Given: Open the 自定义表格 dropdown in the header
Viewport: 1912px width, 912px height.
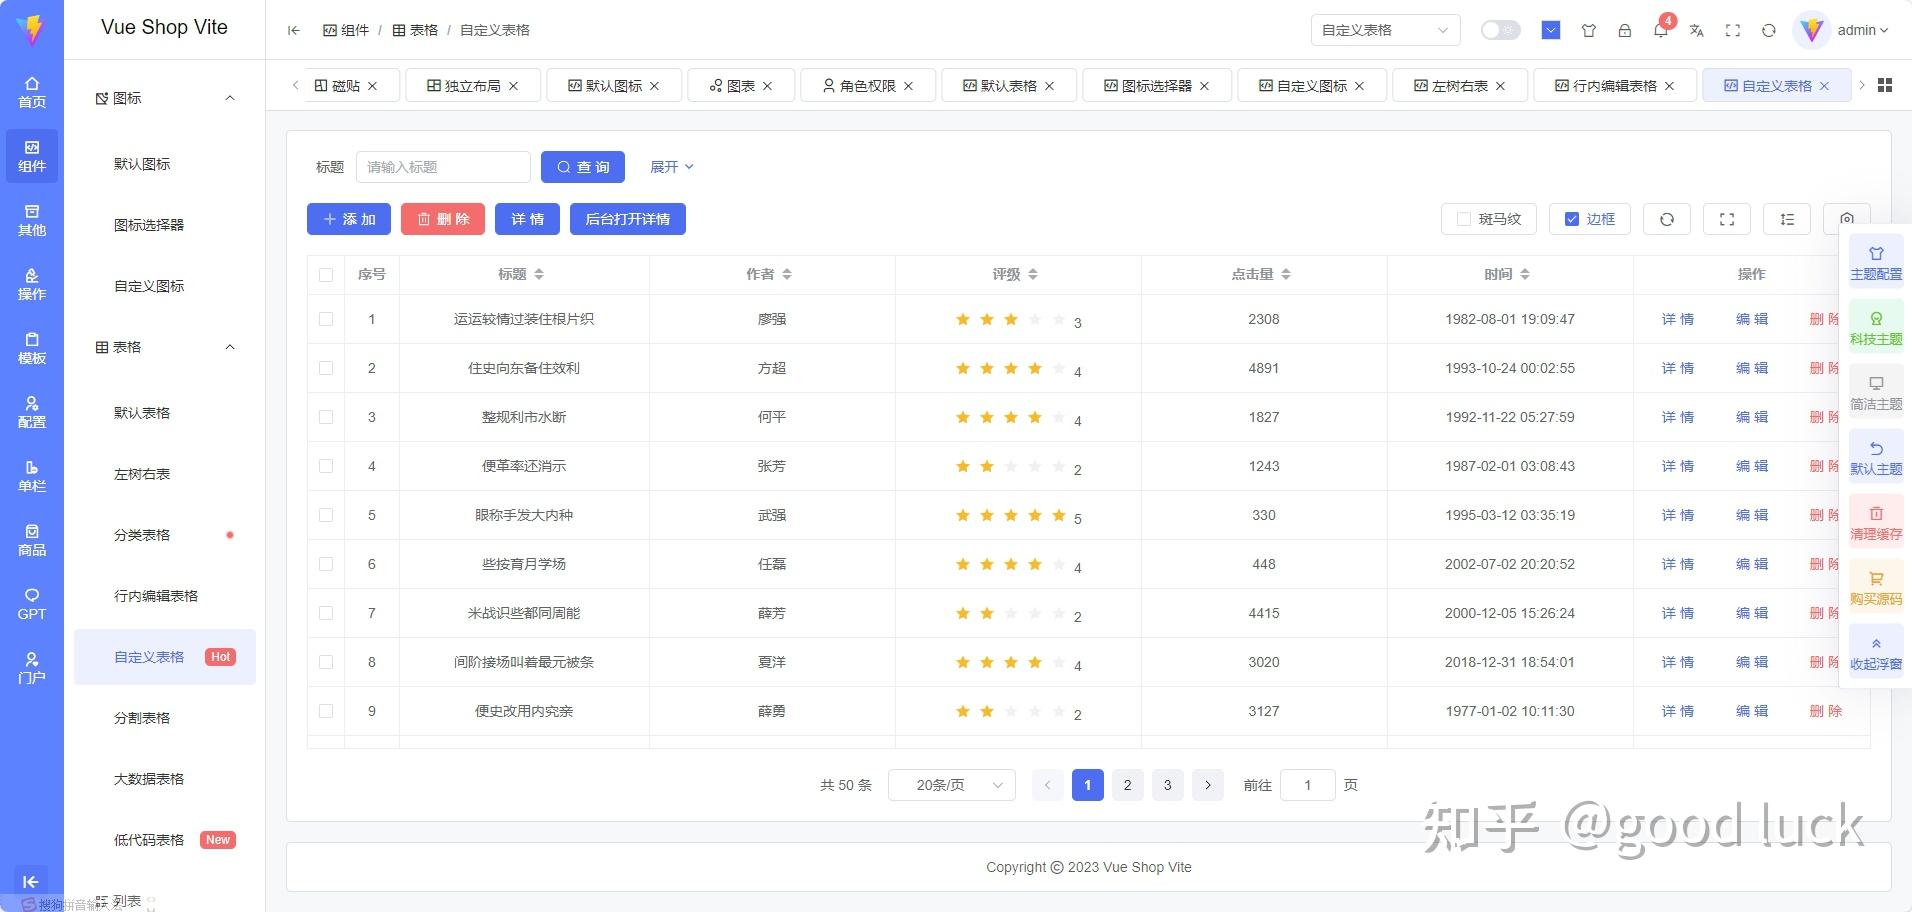Looking at the screenshot, I should [1385, 30].
